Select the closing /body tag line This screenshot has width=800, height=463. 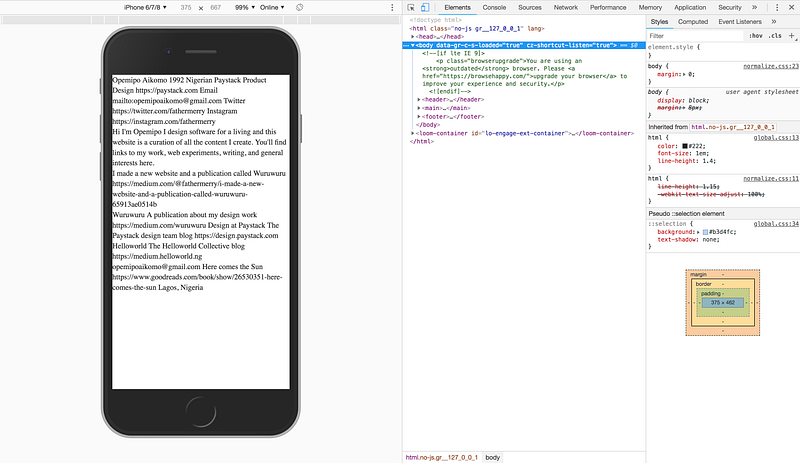click(x=428, y=125)
